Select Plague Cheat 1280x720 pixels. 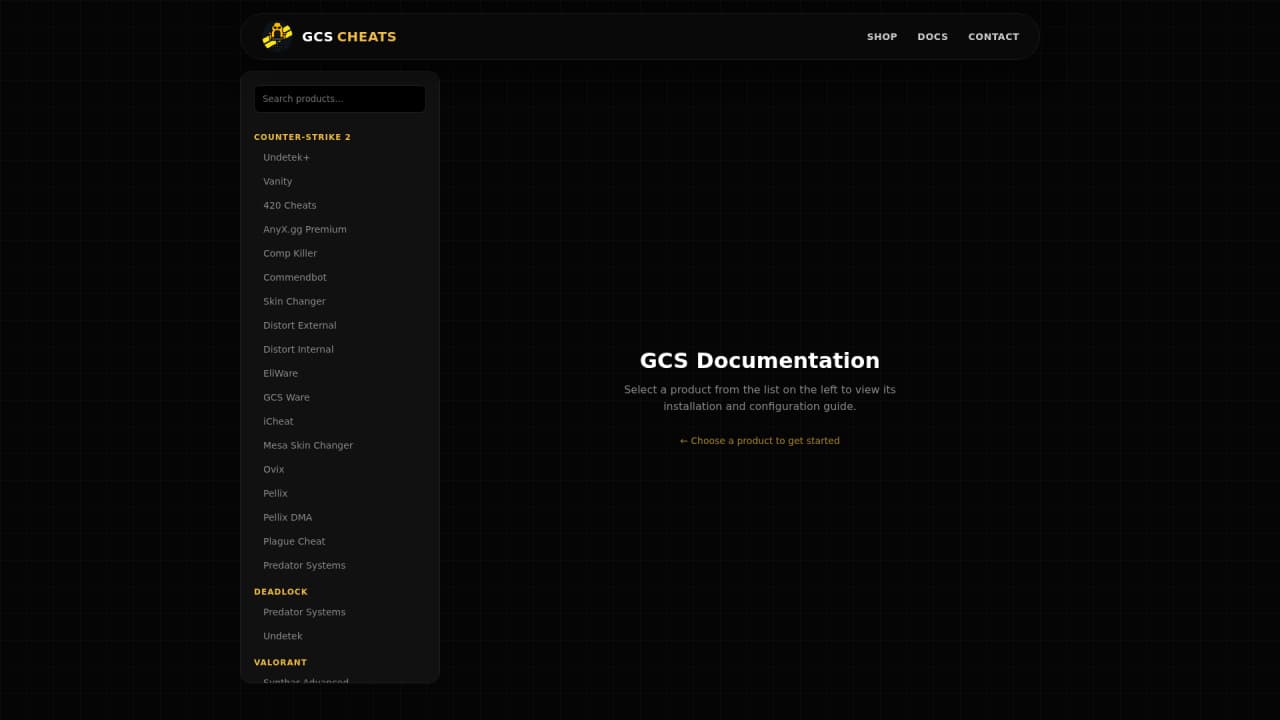[340, 542]
